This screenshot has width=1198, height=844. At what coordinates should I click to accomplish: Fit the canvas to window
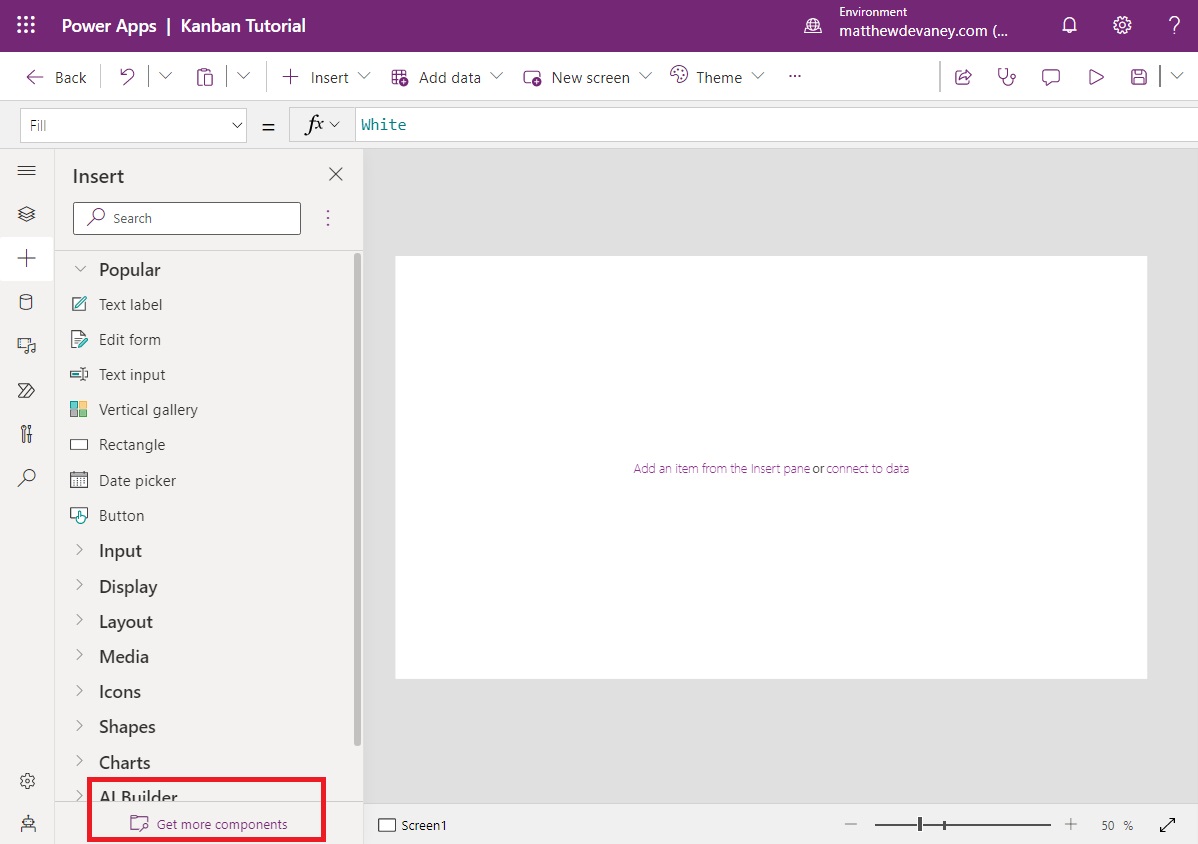1167,825
